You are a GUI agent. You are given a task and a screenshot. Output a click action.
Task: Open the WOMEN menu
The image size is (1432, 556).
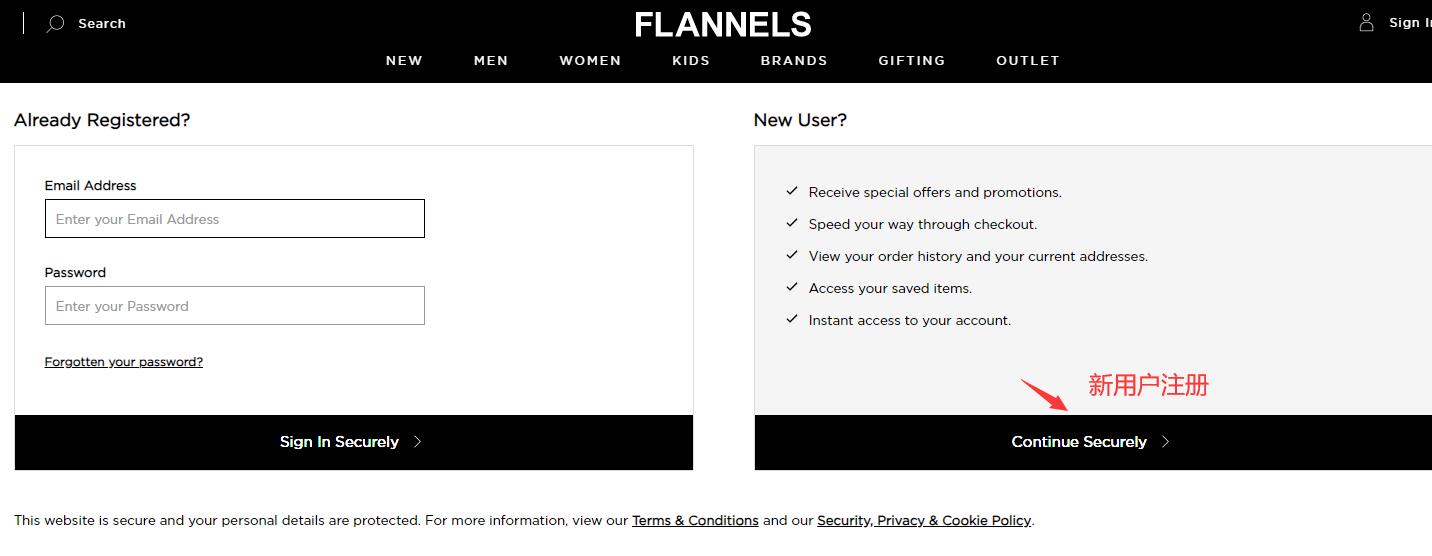click(x=590, y=61)
